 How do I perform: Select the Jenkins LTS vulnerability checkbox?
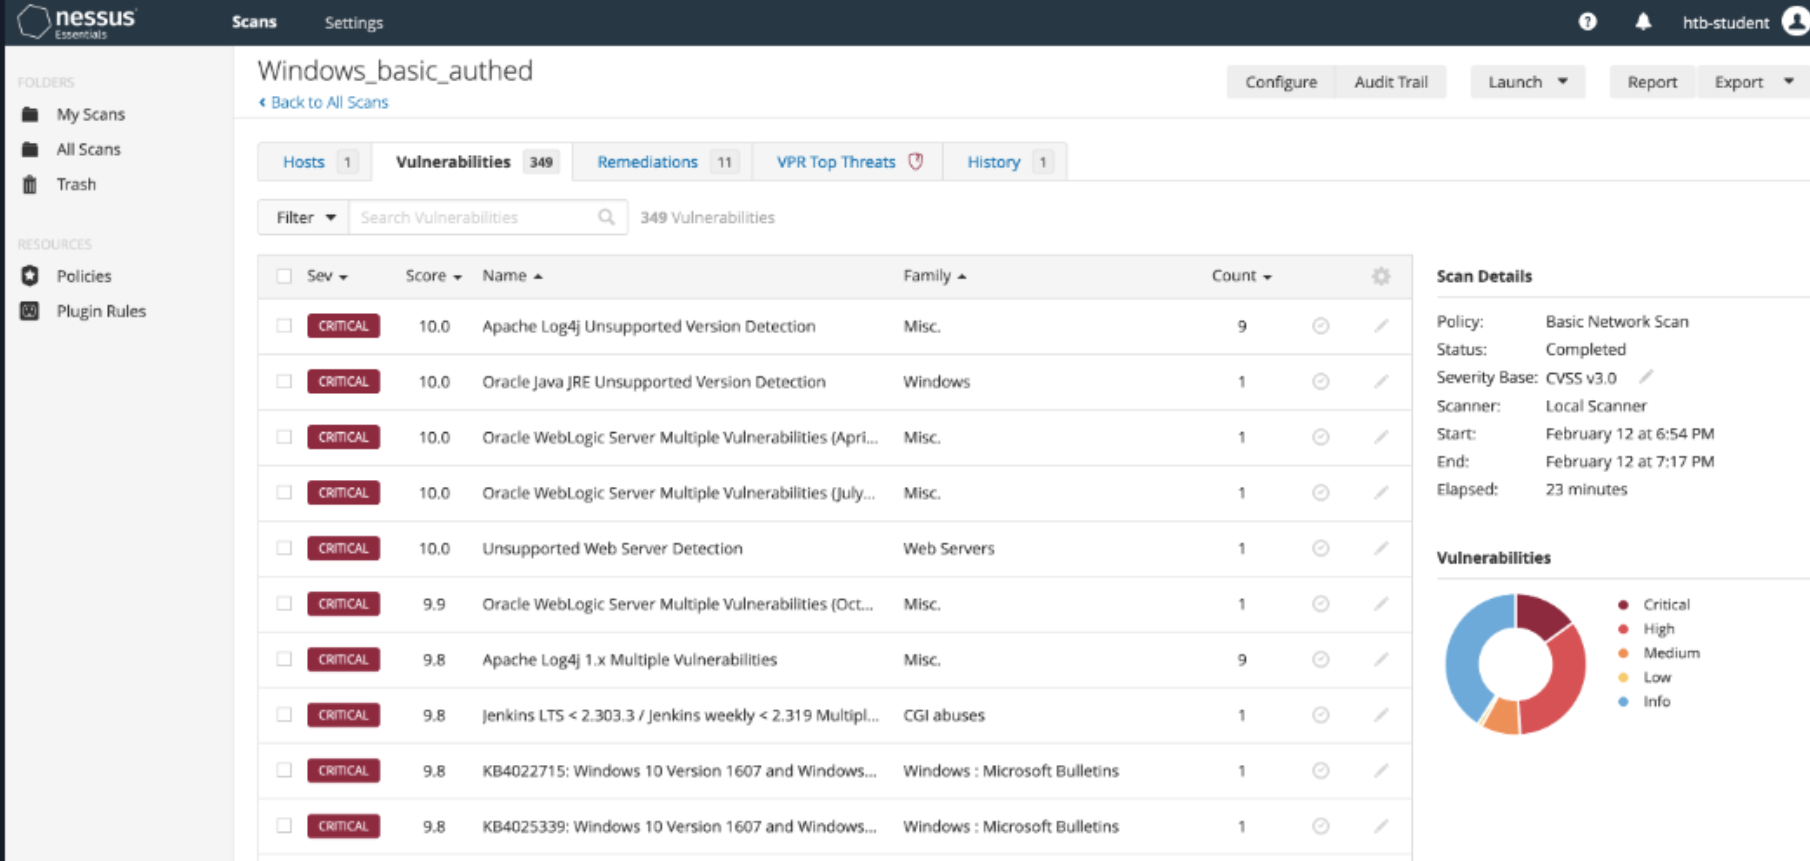(x=285, y=715)
